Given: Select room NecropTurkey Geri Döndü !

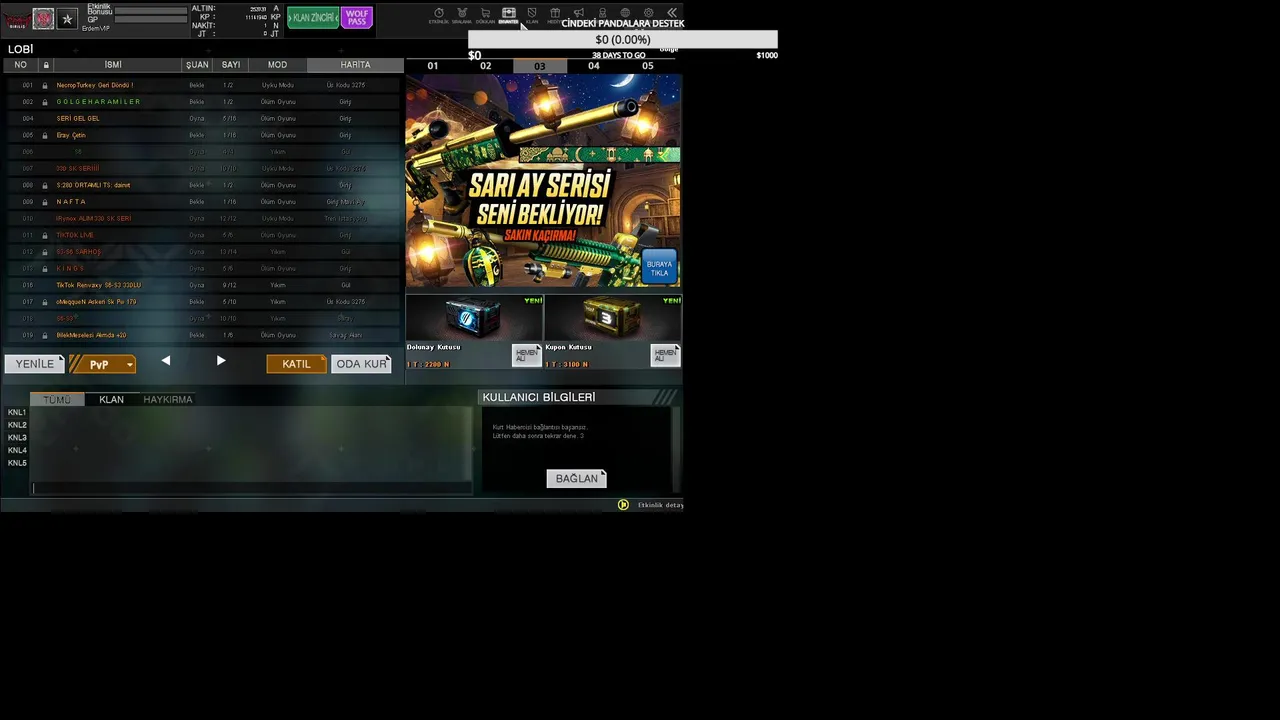Looking at the screenshot, I should click(x=203, y=85).
